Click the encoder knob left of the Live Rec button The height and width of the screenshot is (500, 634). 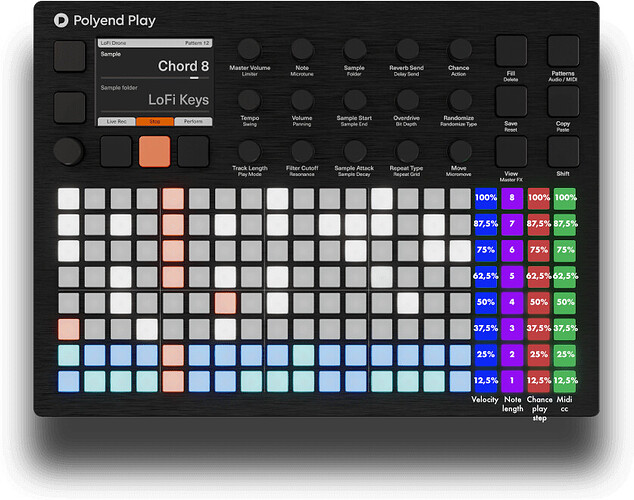coord(68,152)
